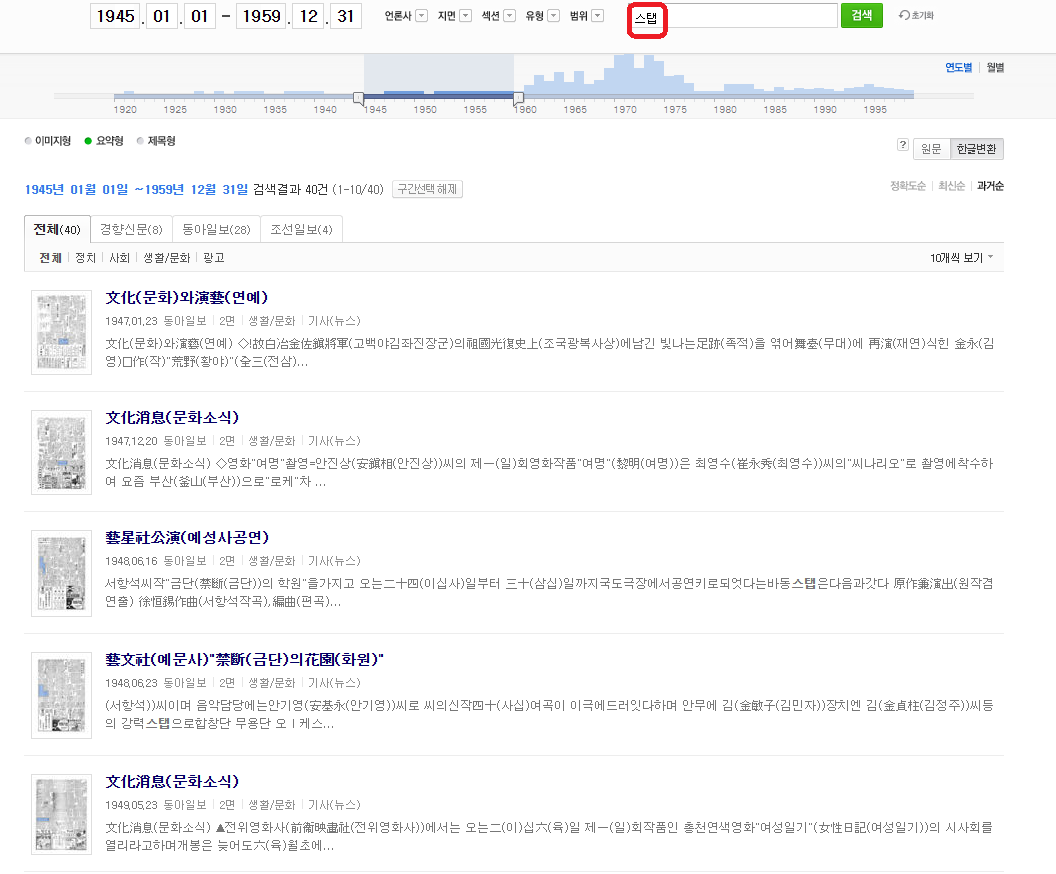Click thumbnail of 1947.12.20 article
This screenshot has height=874, width=1056.
(61, 452)
